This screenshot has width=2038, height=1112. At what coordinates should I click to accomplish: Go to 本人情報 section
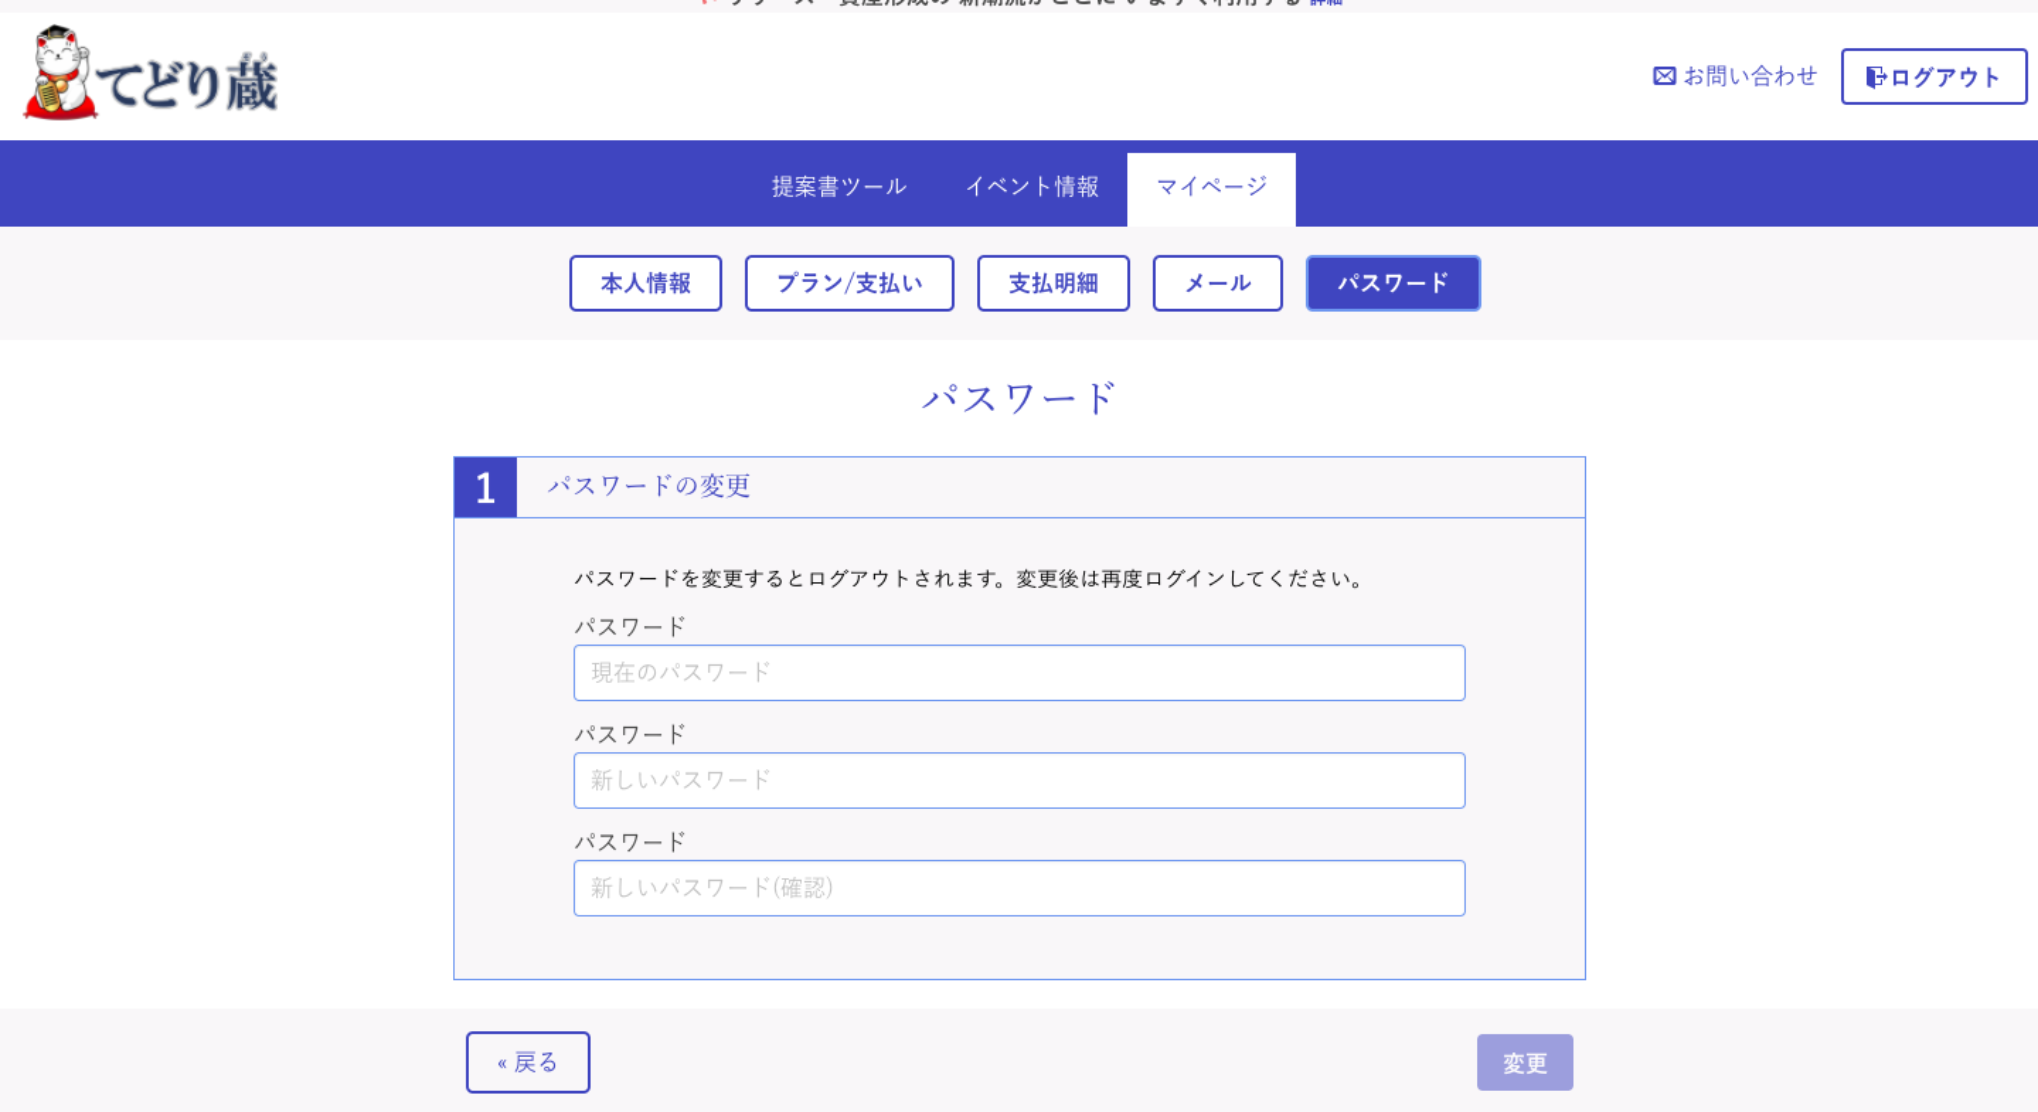(645, 283)
